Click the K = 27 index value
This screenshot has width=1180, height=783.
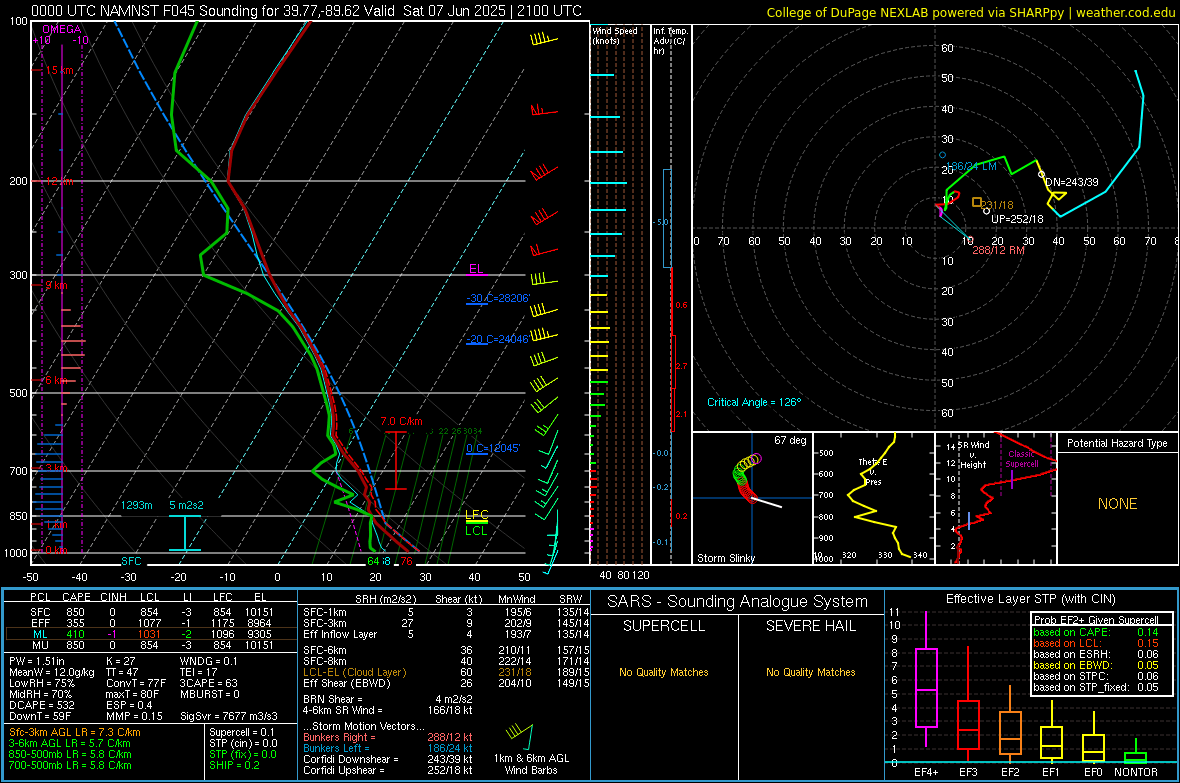click(x=120, y=661)
